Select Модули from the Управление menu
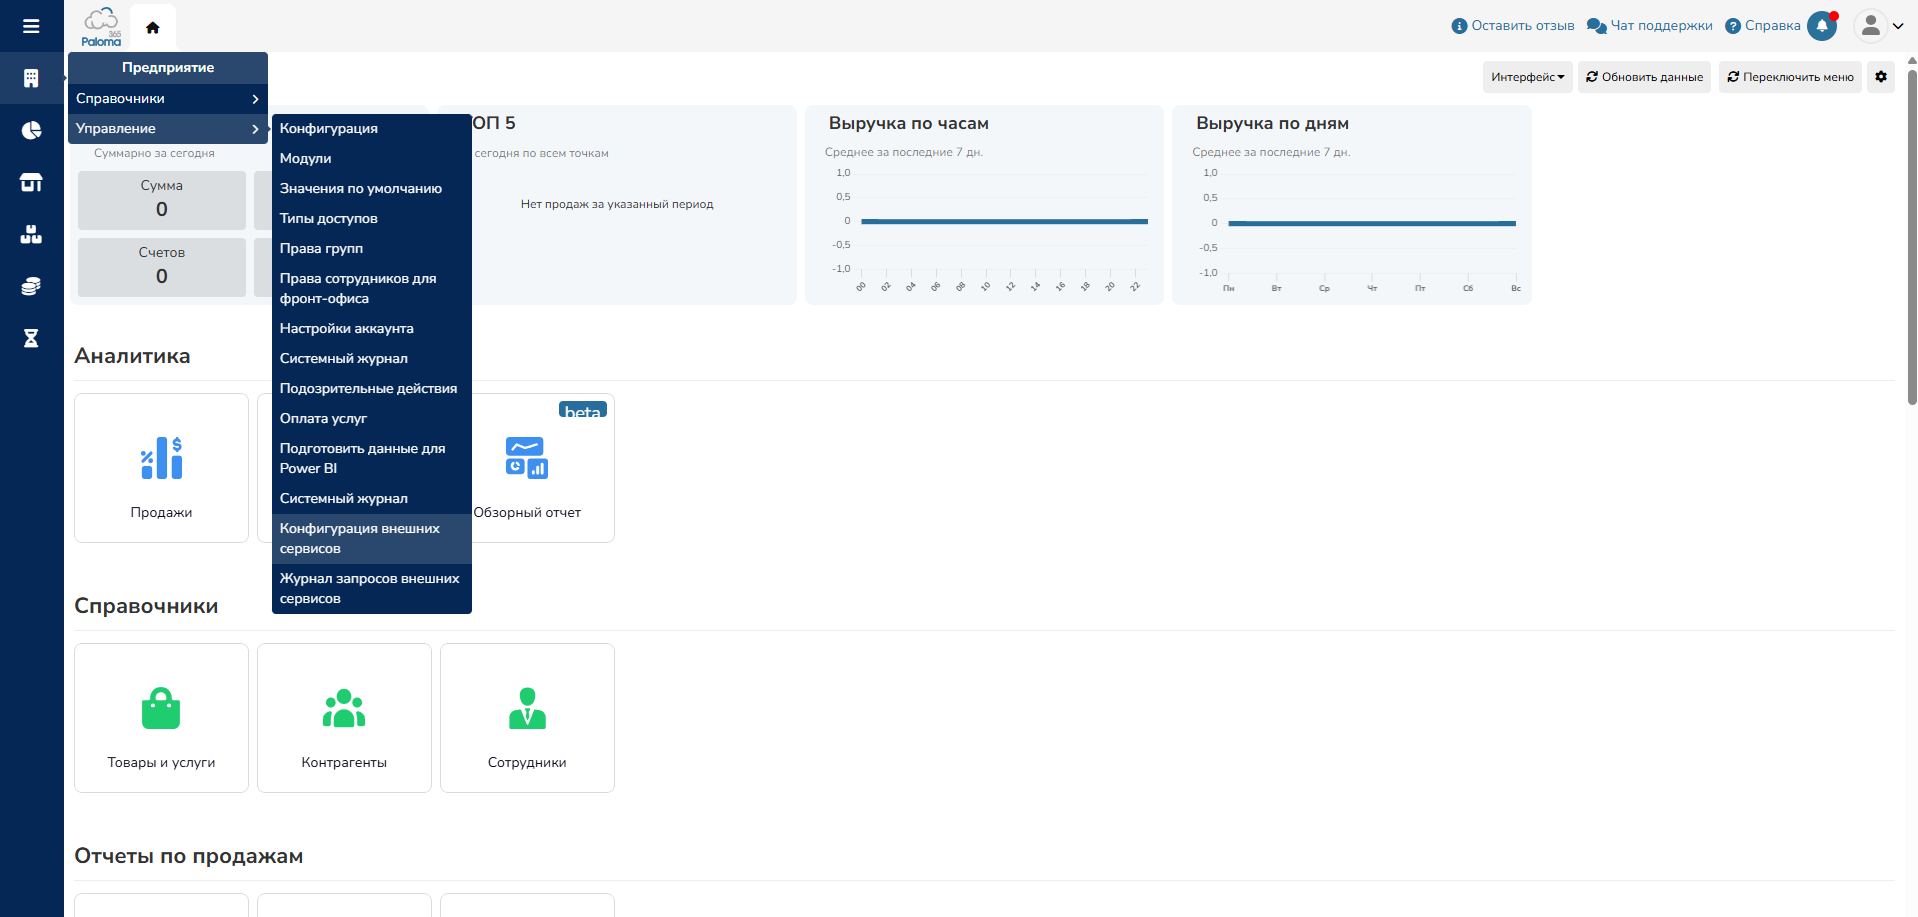Screen dimensions: 1918x917 coord(306,158)
